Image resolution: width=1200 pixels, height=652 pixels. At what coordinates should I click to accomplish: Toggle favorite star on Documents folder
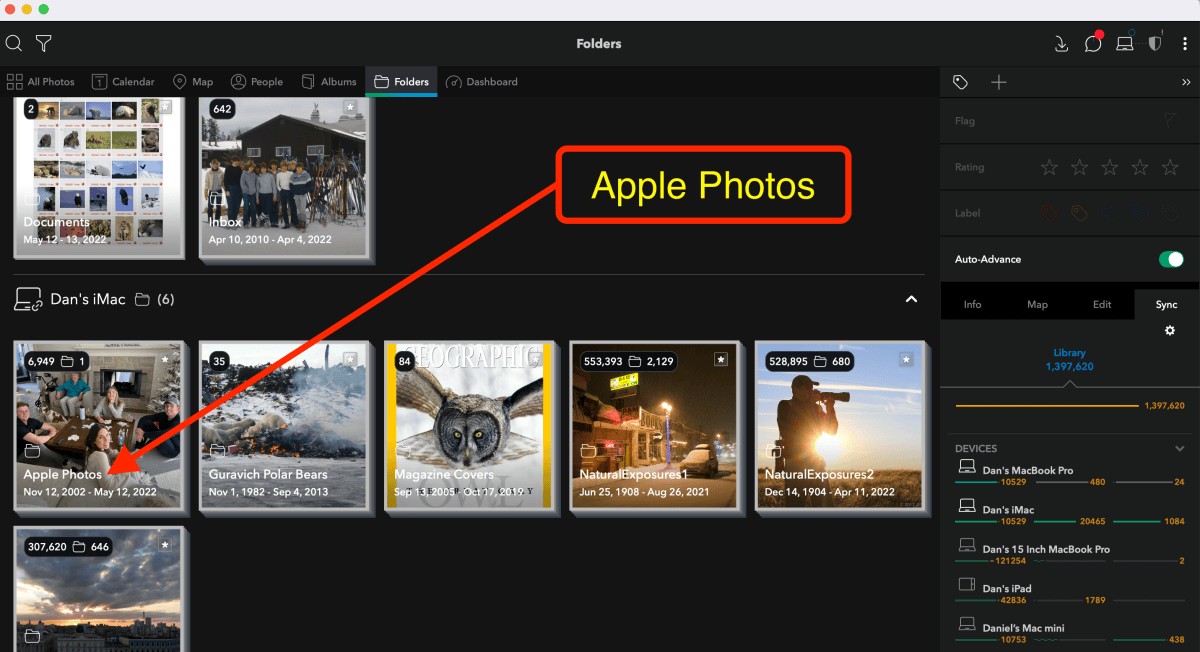pos(165,107)
